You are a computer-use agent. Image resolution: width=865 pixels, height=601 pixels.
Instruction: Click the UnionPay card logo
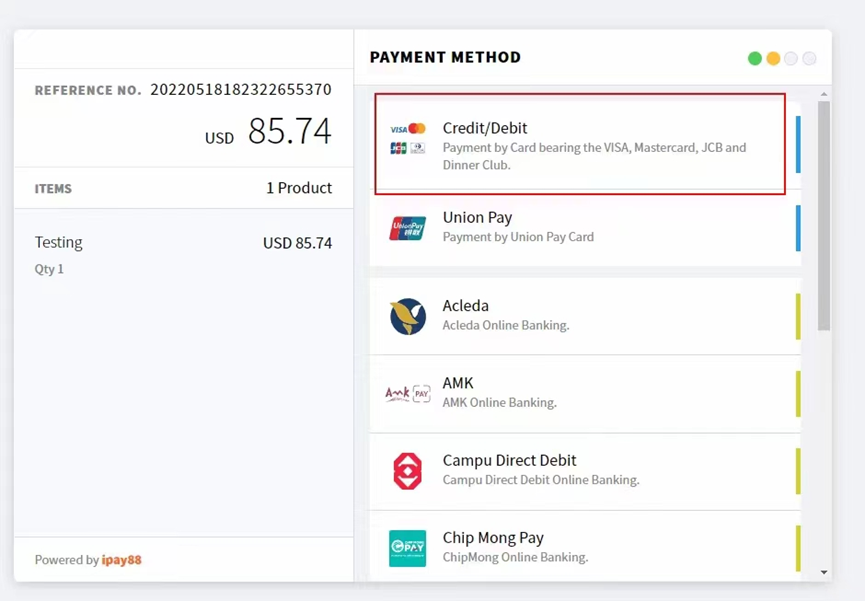[x=407, y=228]
